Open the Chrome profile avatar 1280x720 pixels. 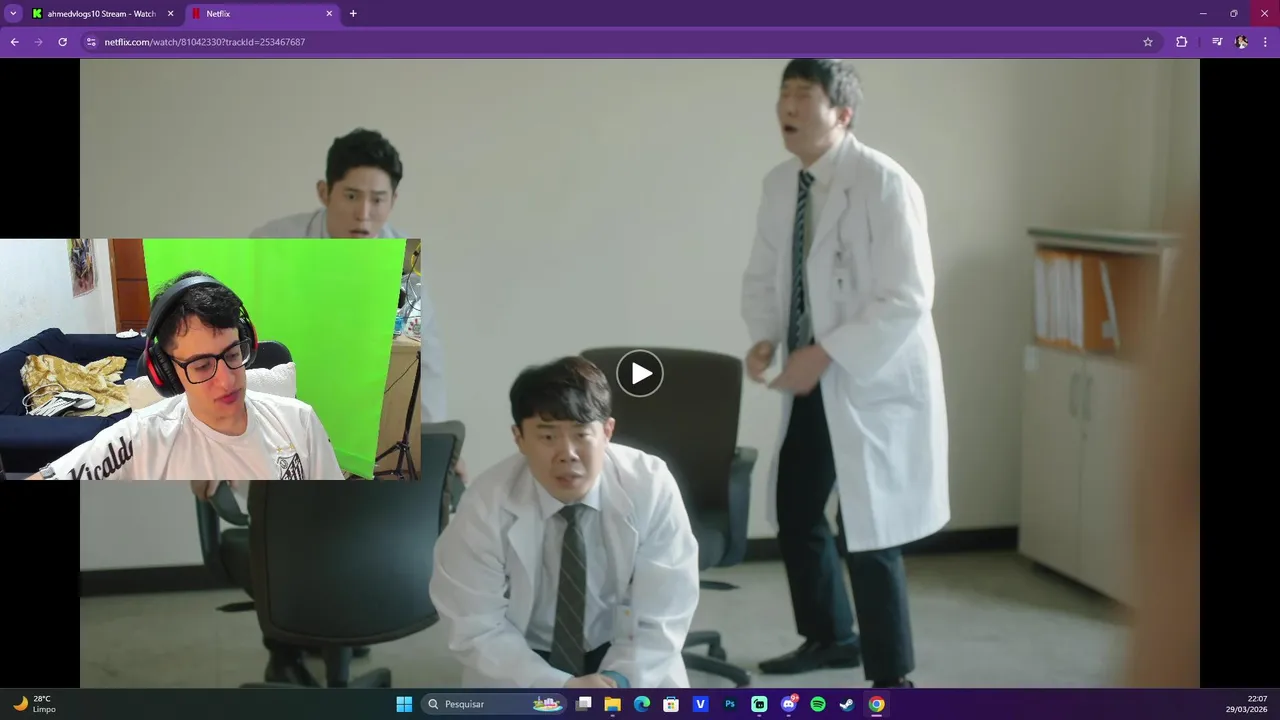1241,42
